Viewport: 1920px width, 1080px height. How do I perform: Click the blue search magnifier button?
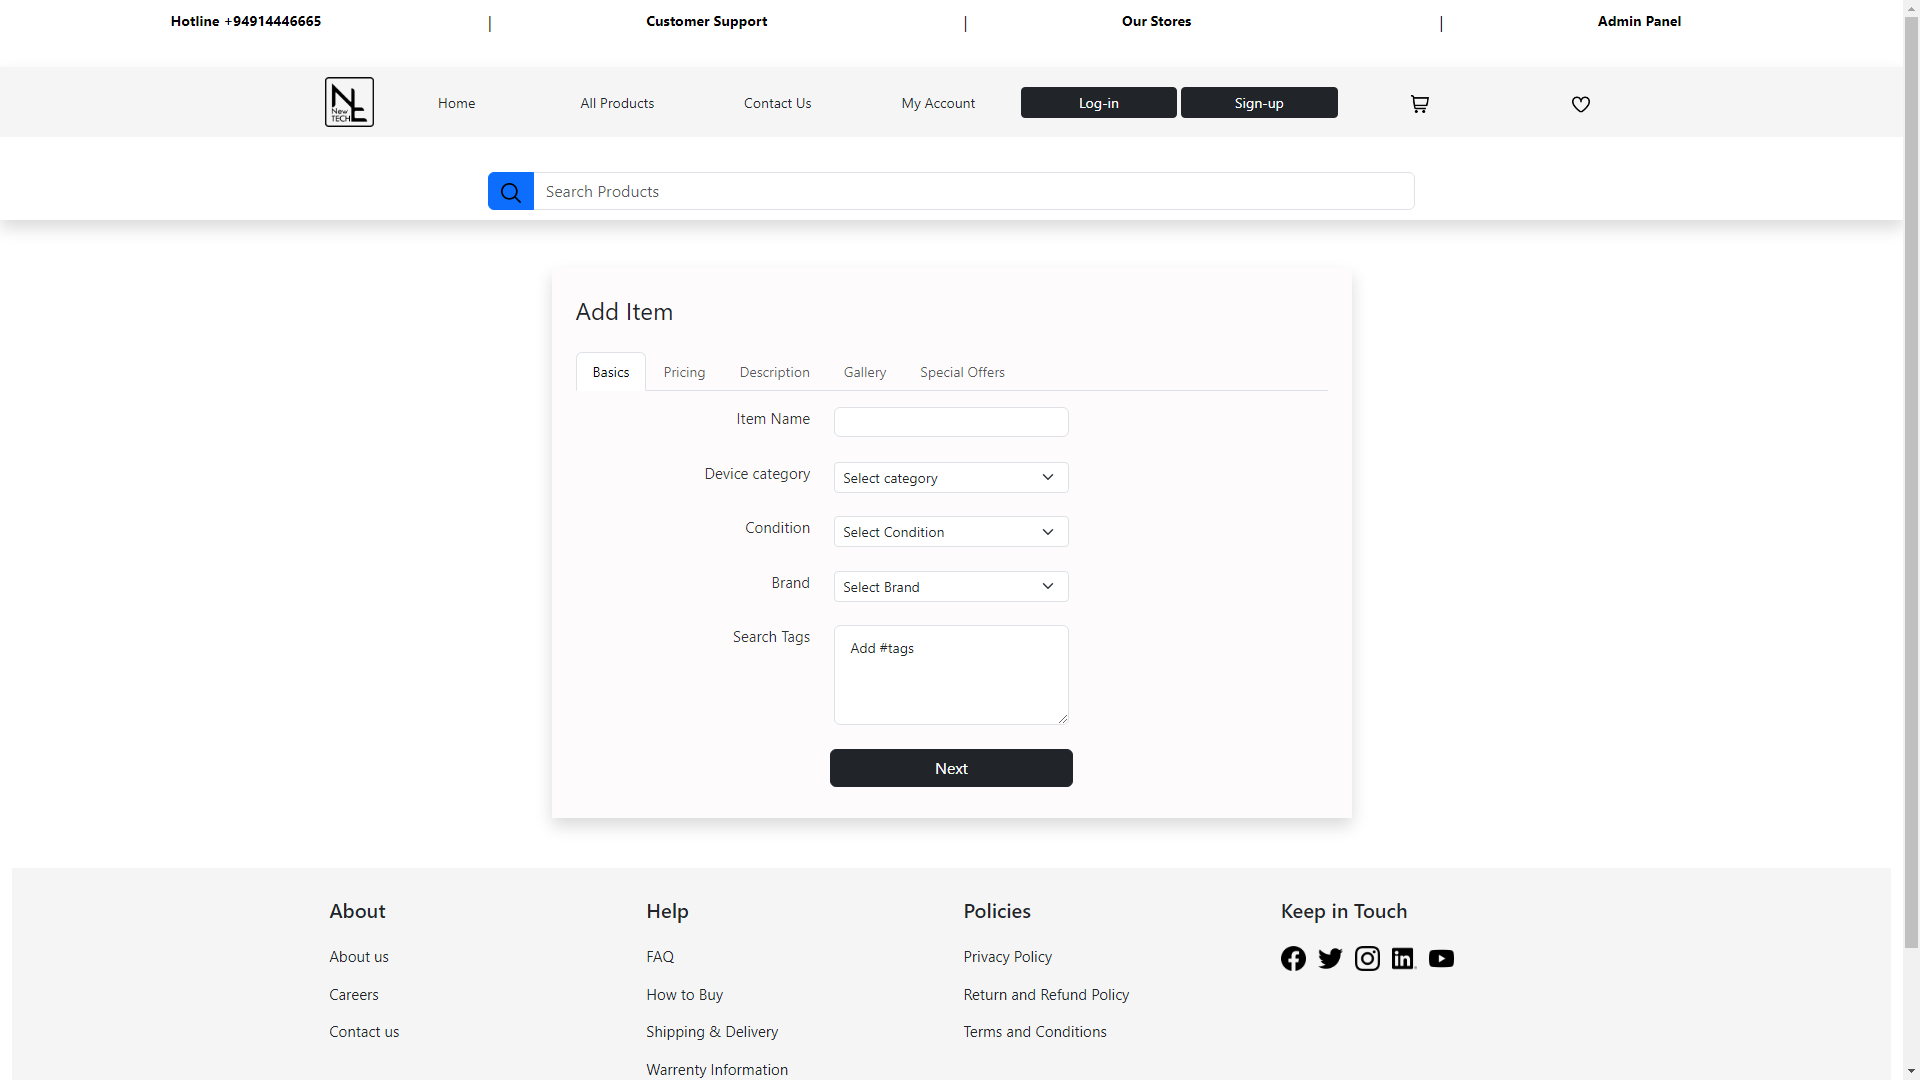point(510,192)
